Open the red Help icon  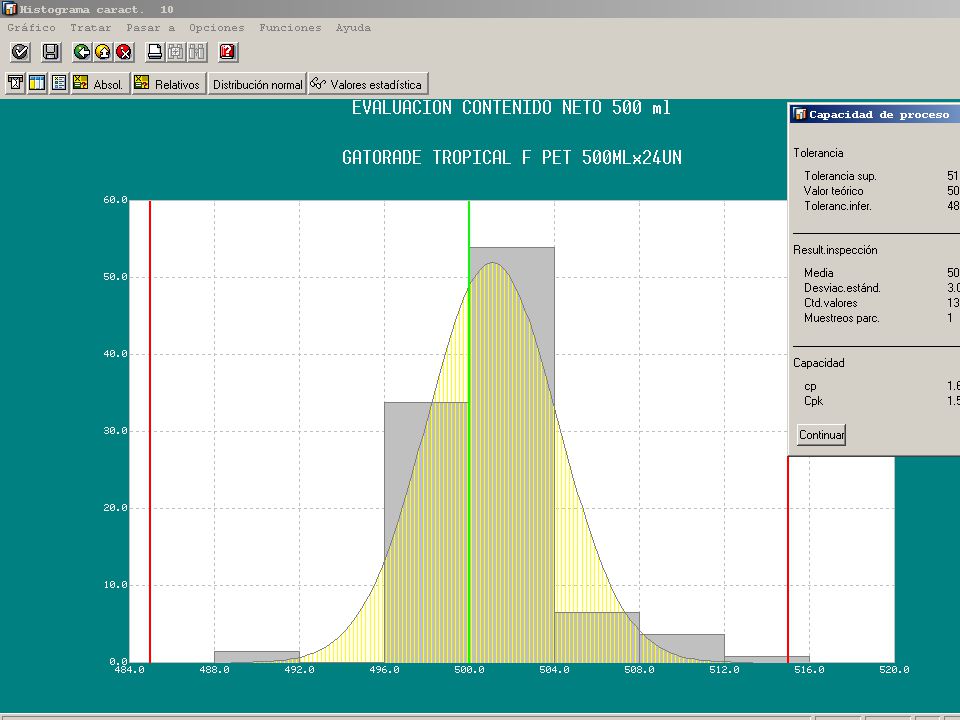point(228,52)
